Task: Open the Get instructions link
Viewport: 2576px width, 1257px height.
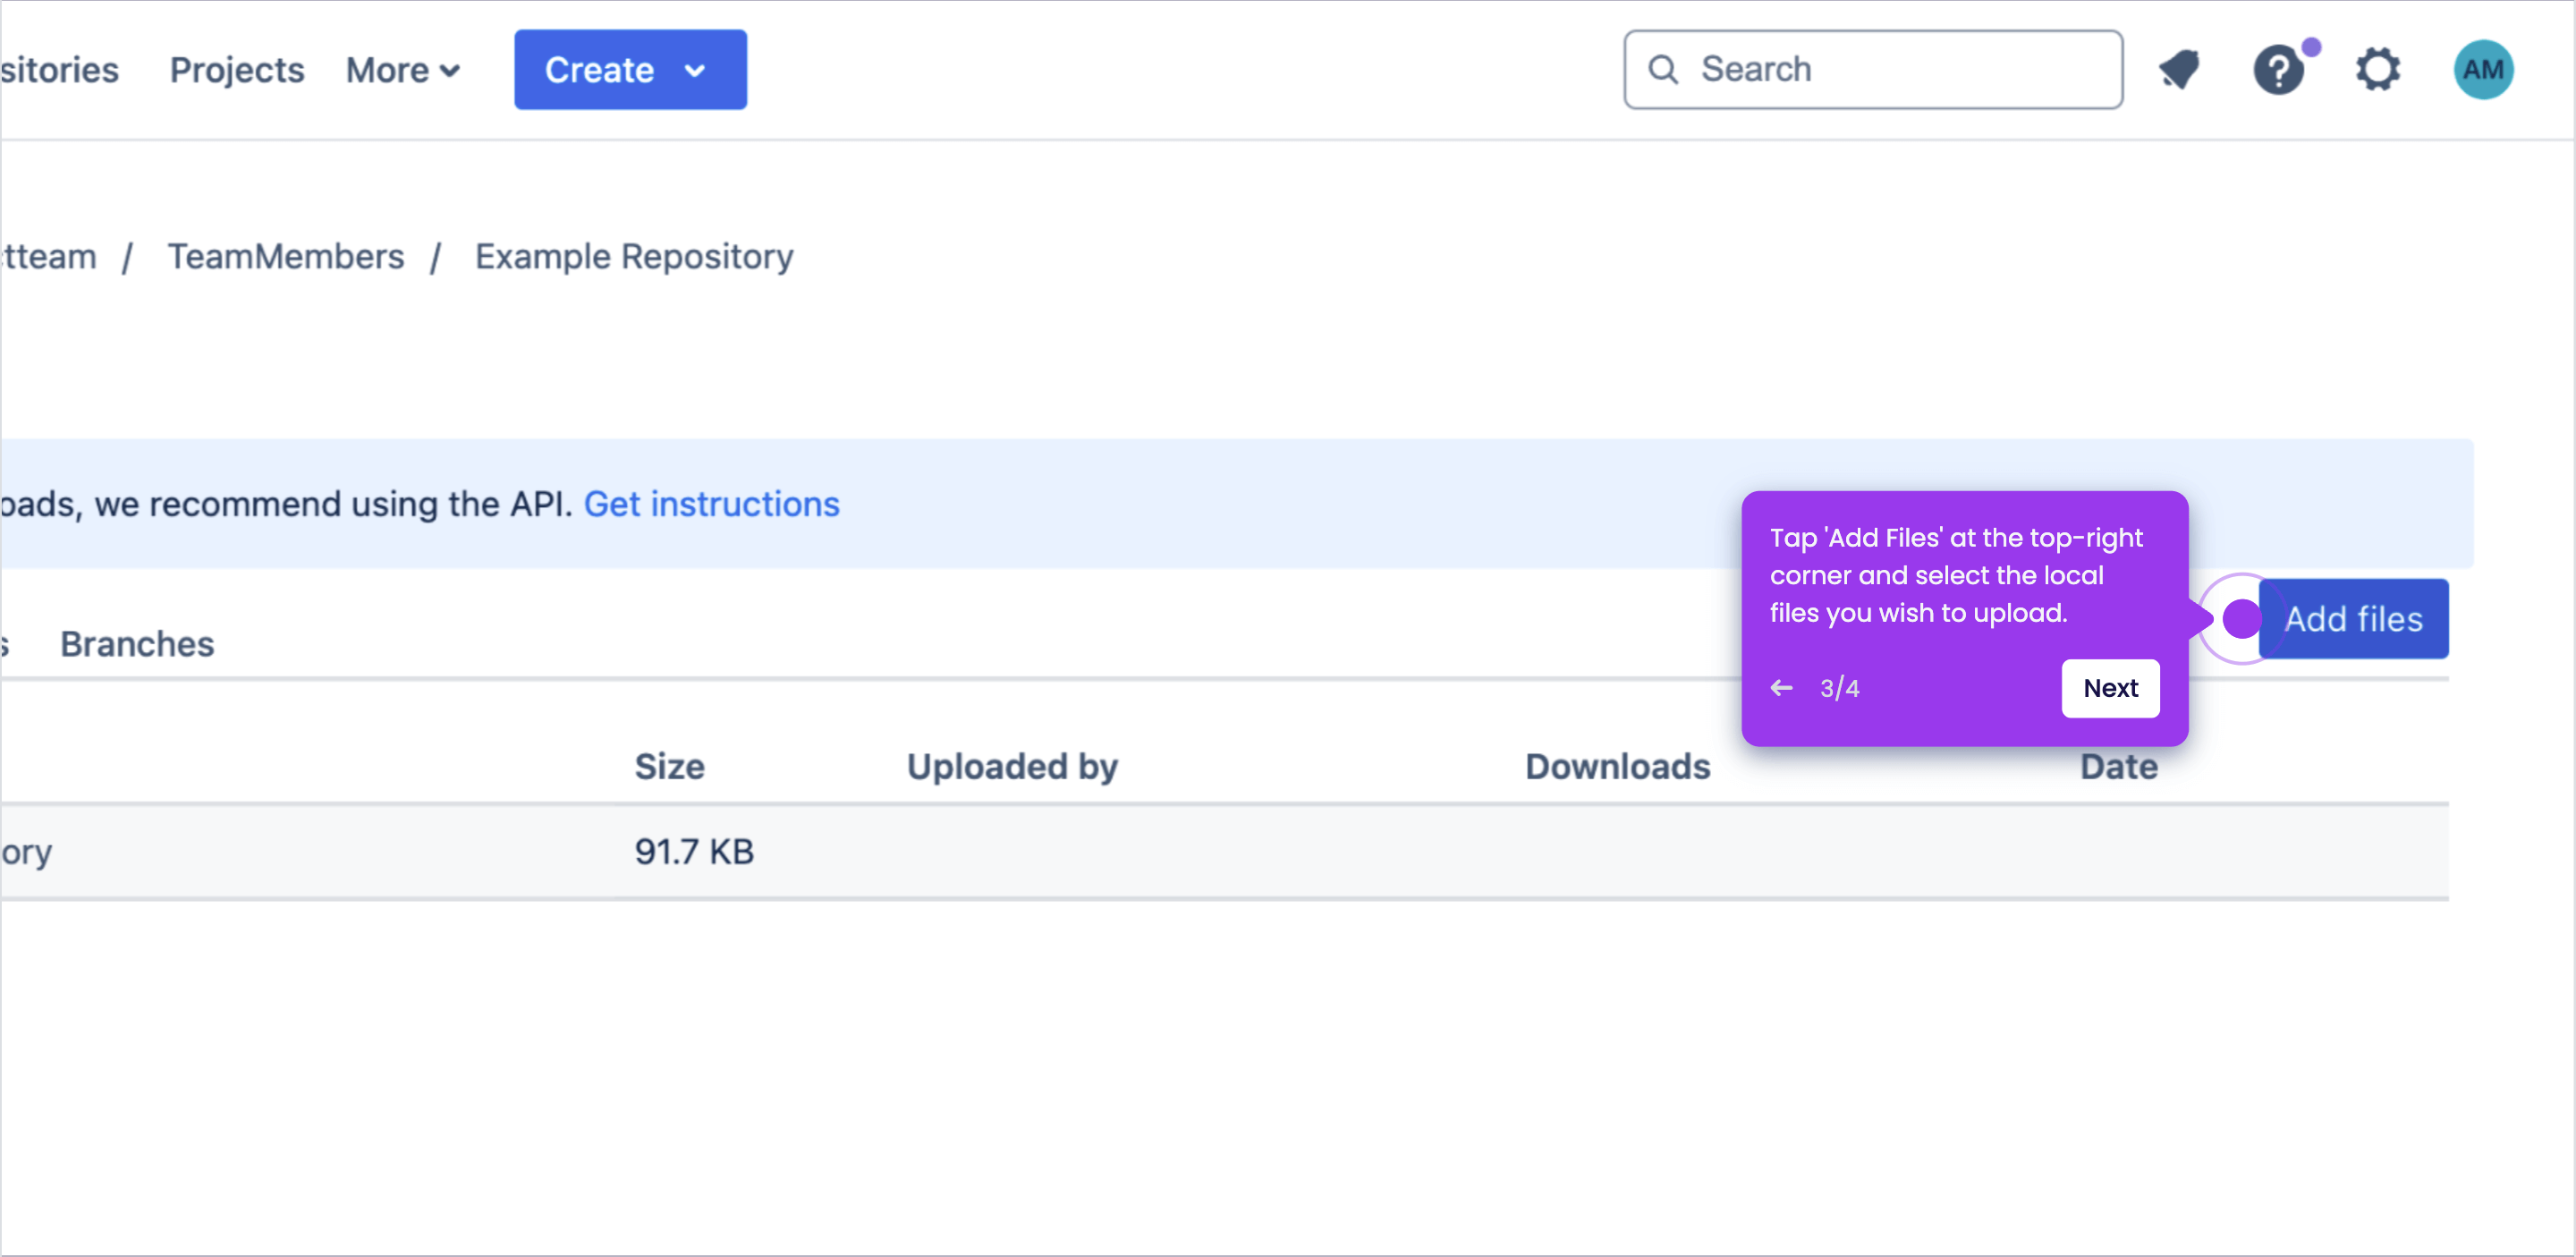Action: click(711, 504)
